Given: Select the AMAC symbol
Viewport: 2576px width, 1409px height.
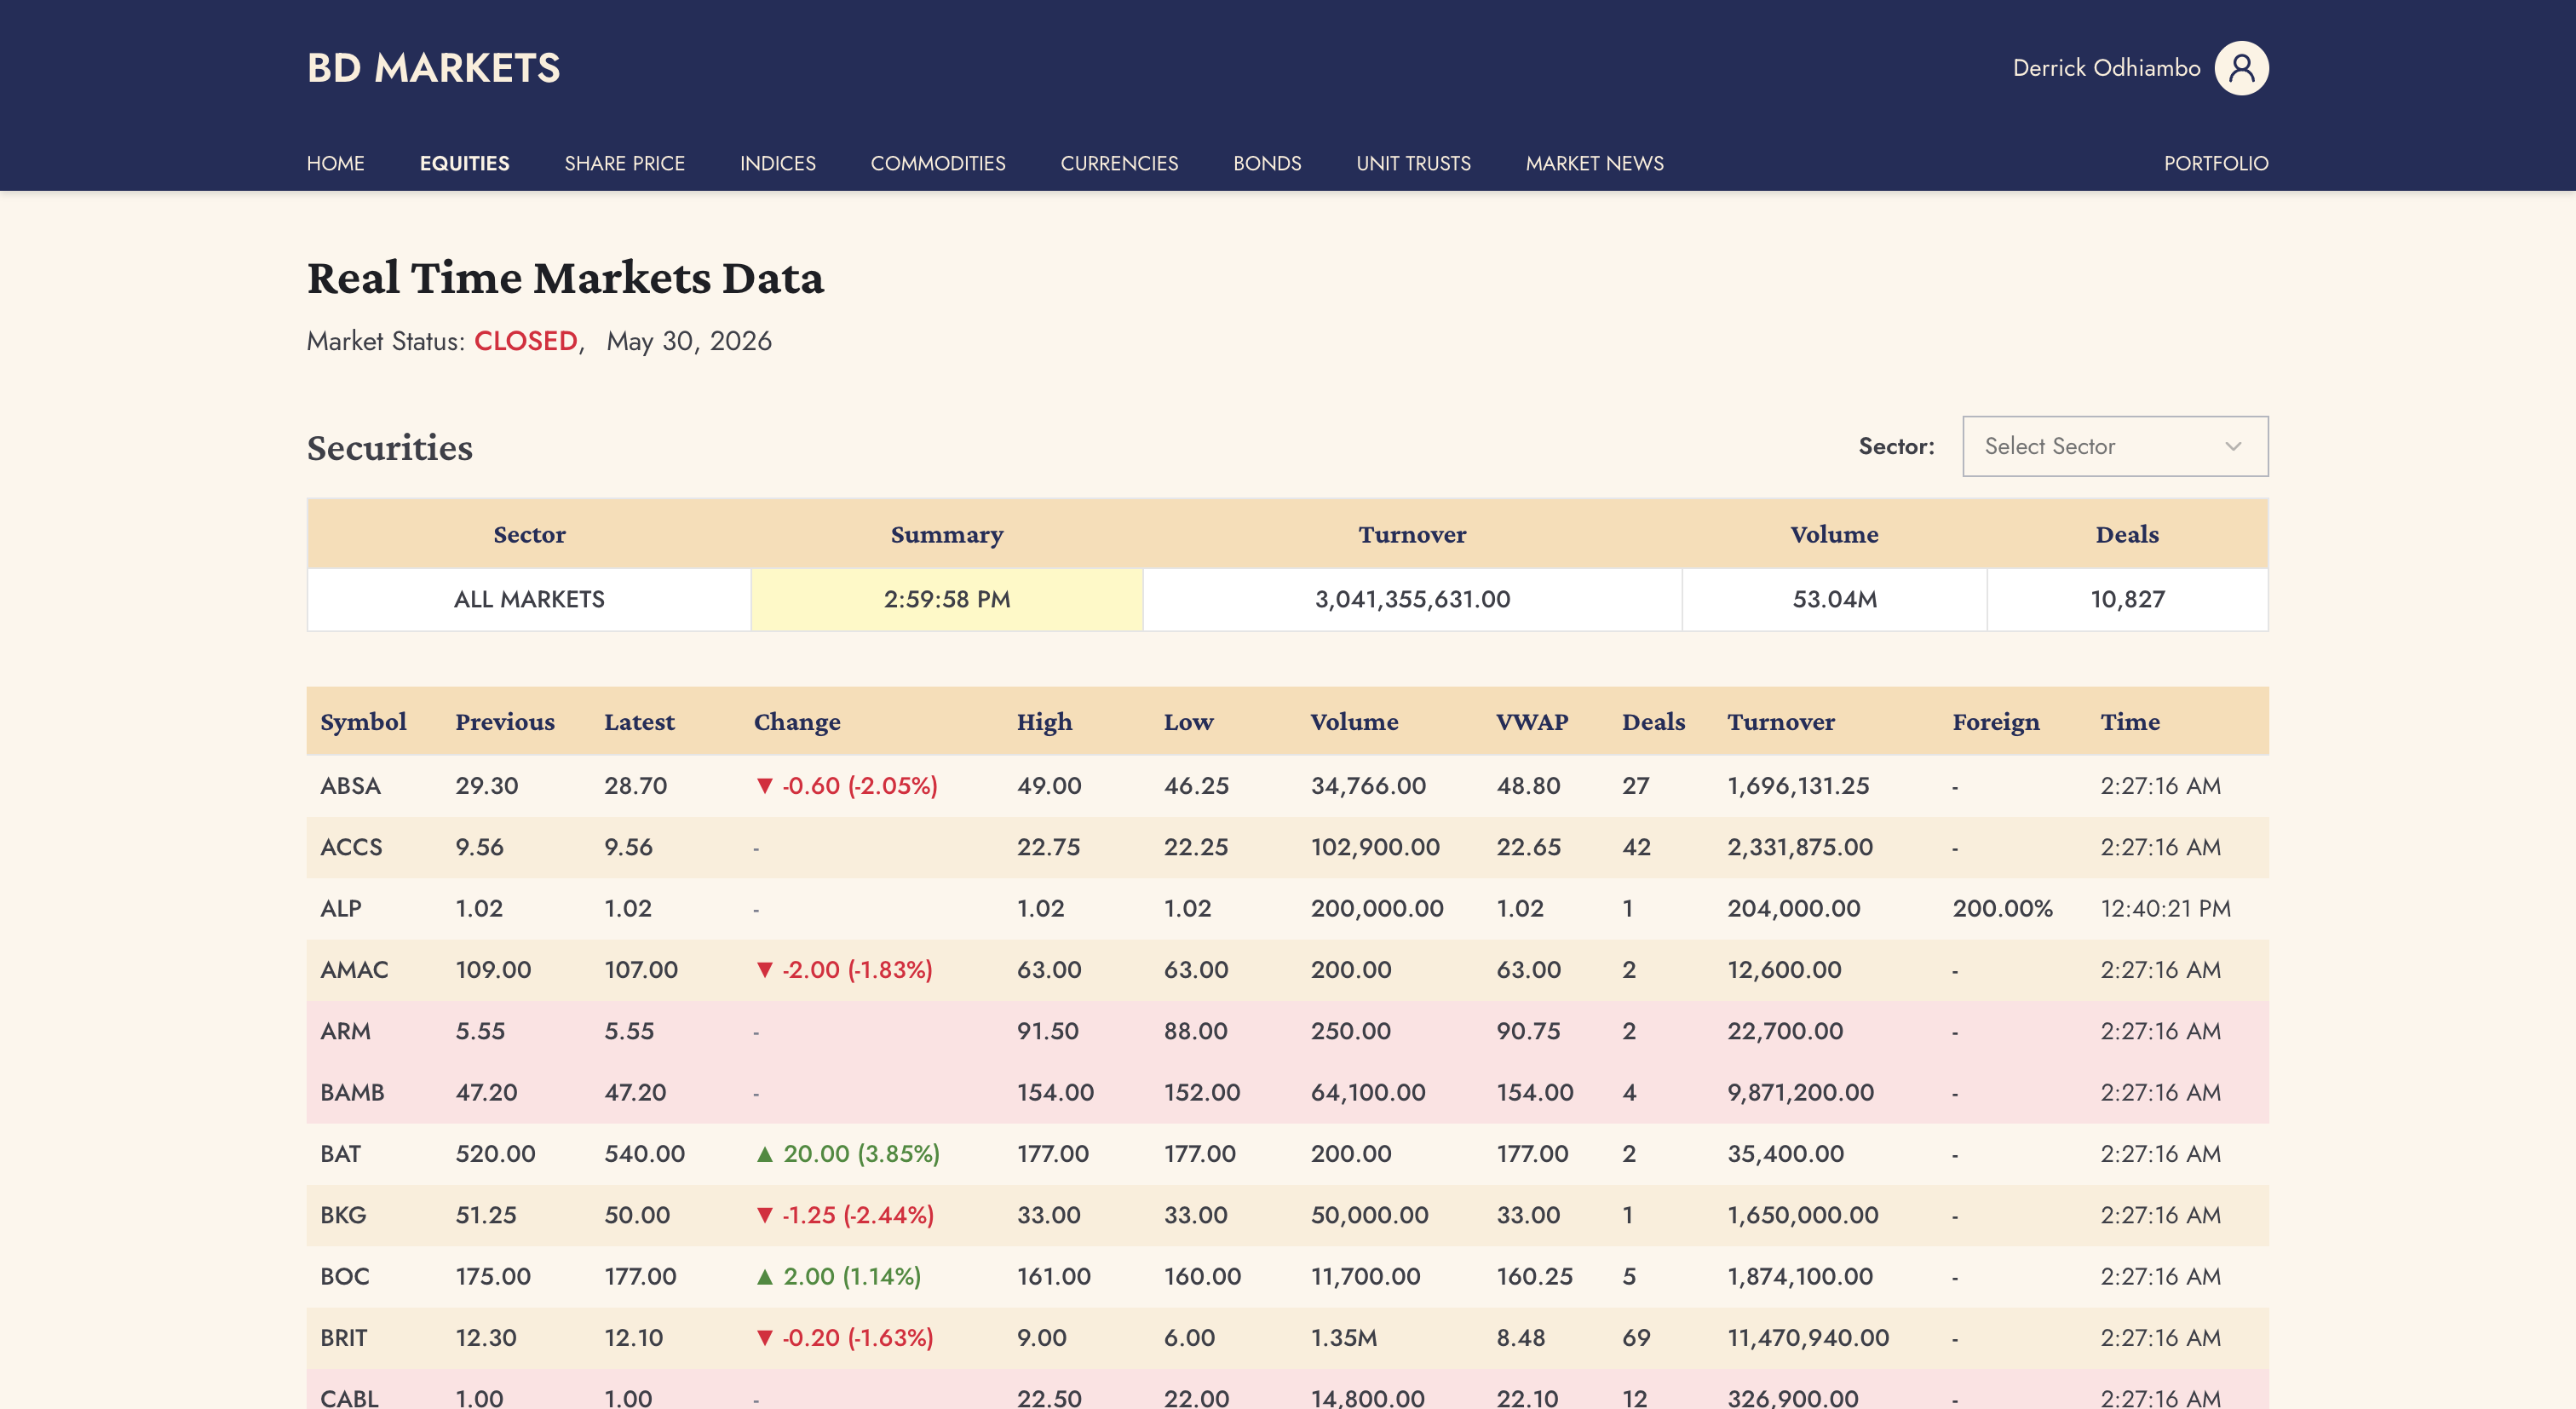Looking at the screenshot, I should [x=354, y=969].
